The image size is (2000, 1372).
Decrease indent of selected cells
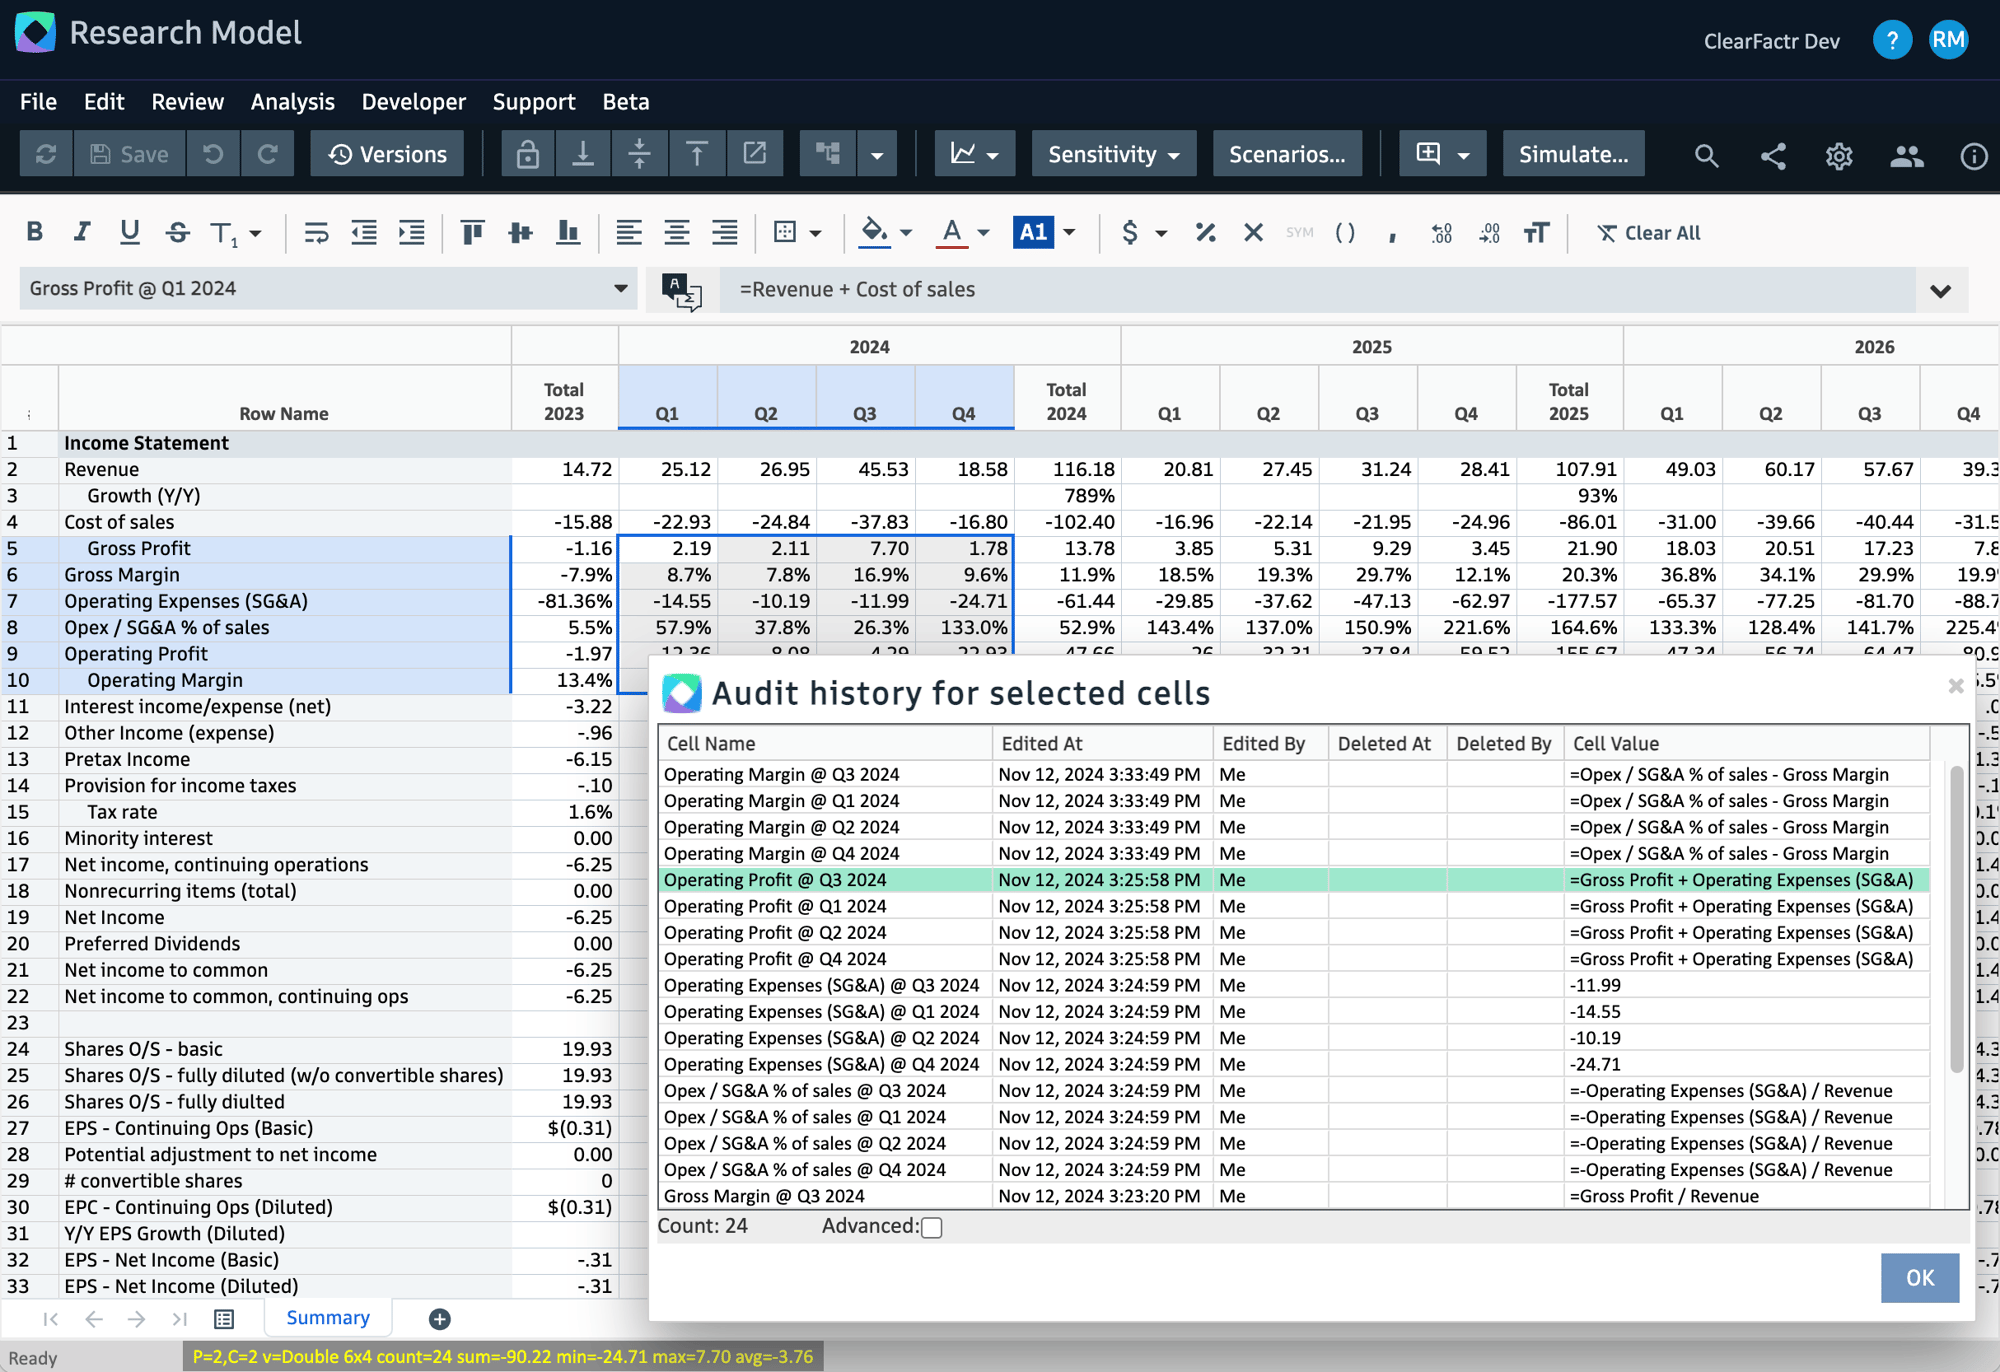pos(364,232)
